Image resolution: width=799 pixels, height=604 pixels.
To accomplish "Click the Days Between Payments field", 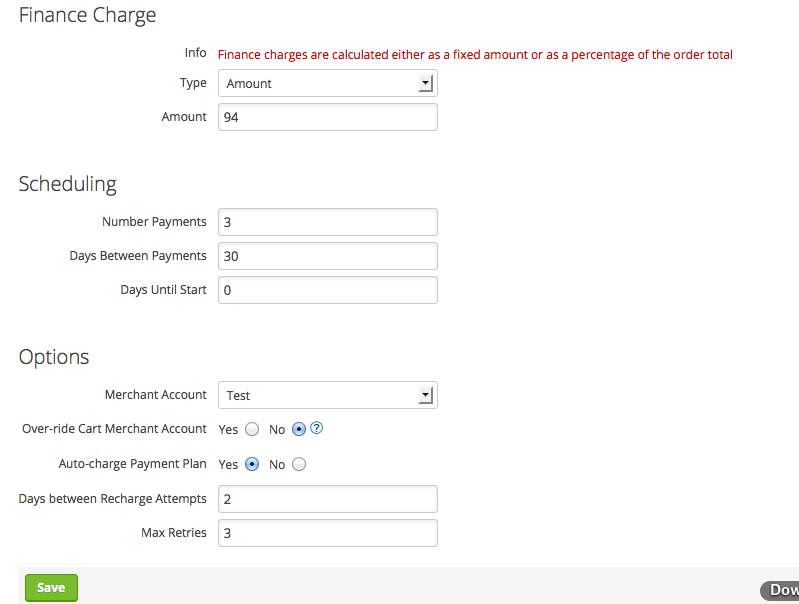I will 328,256.
